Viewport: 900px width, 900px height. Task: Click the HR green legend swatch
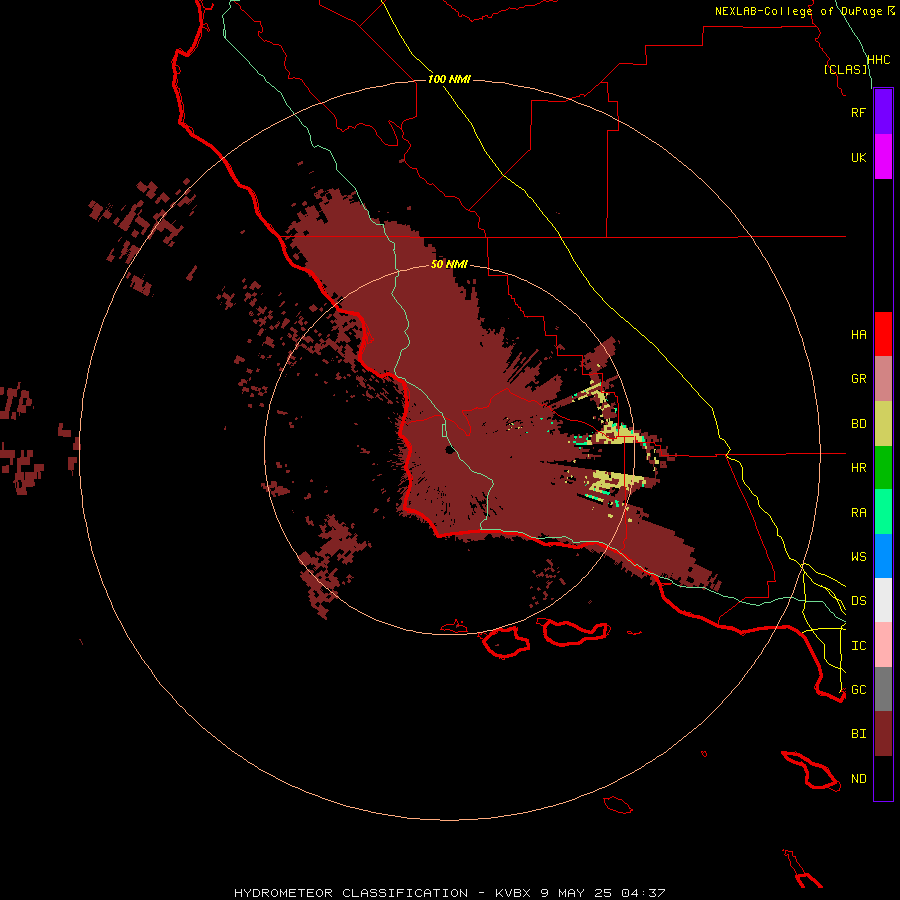pyautogui.click(x=883, y=468)
